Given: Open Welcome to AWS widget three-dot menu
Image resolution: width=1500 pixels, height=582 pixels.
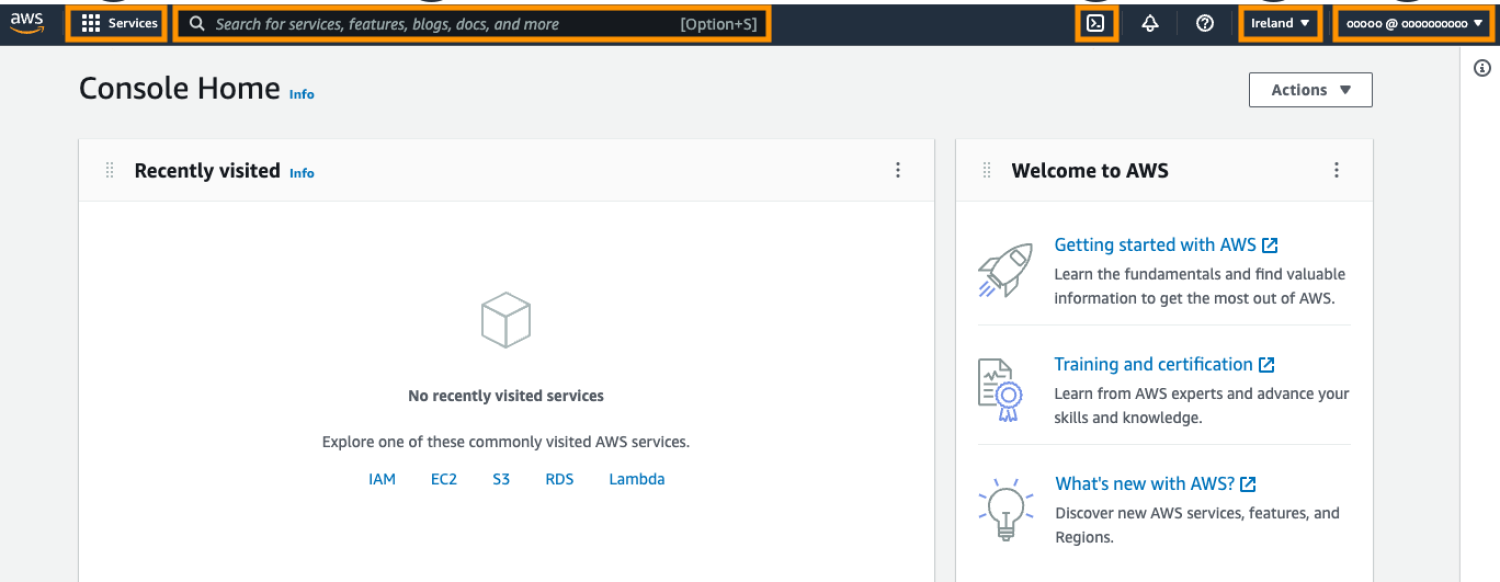Looking at the screenshot, I should (1336, 171).
